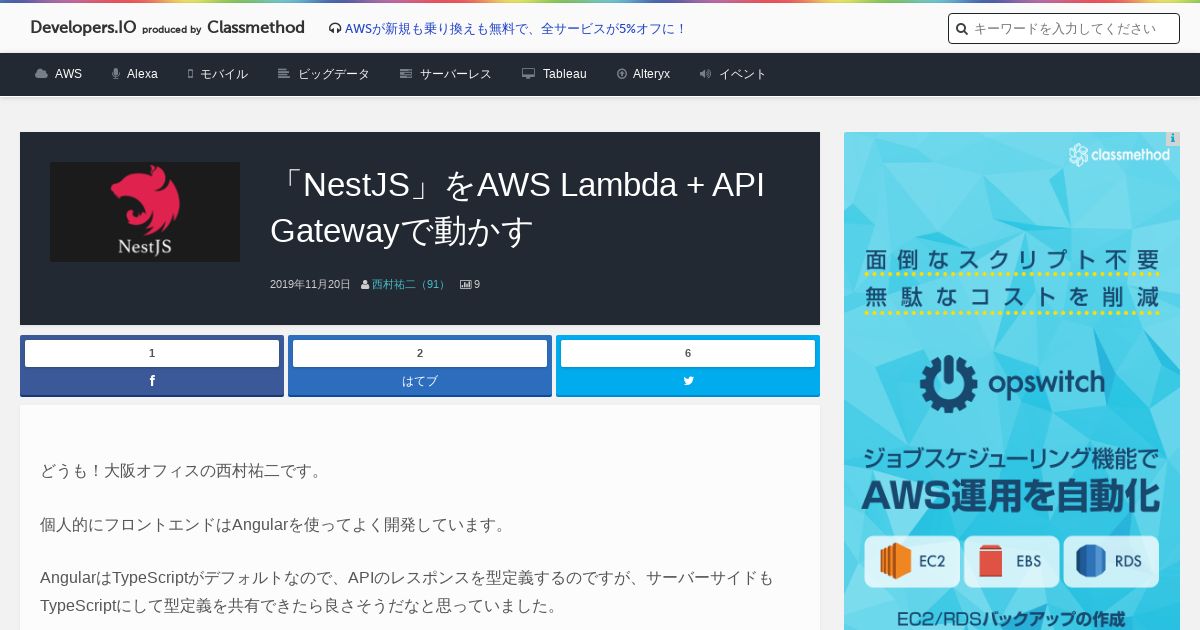Click the user icon before the author name
Image resolution: width=1200 pixels, height=630 pixels.
(x=365, y=285)
